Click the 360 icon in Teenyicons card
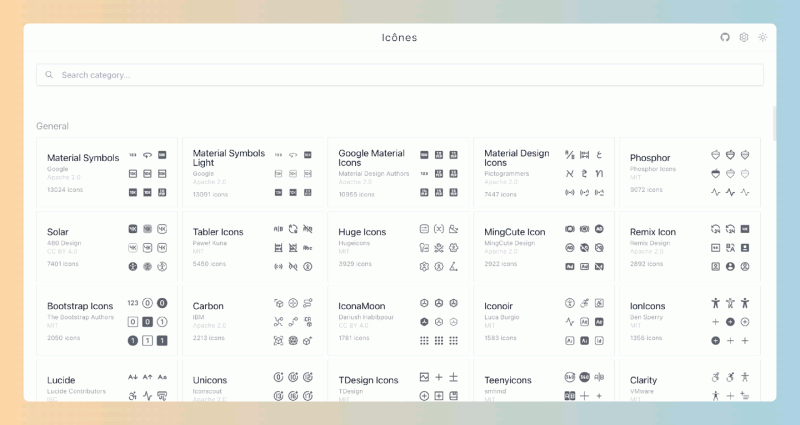This screenshot has width=800, height=425. [x=570, y=377]
